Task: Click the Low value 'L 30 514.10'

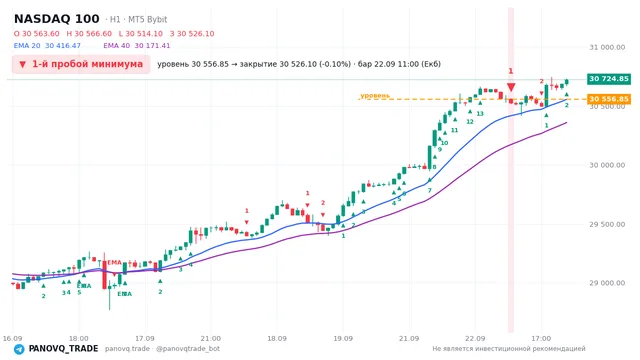Action: (140, 33)
